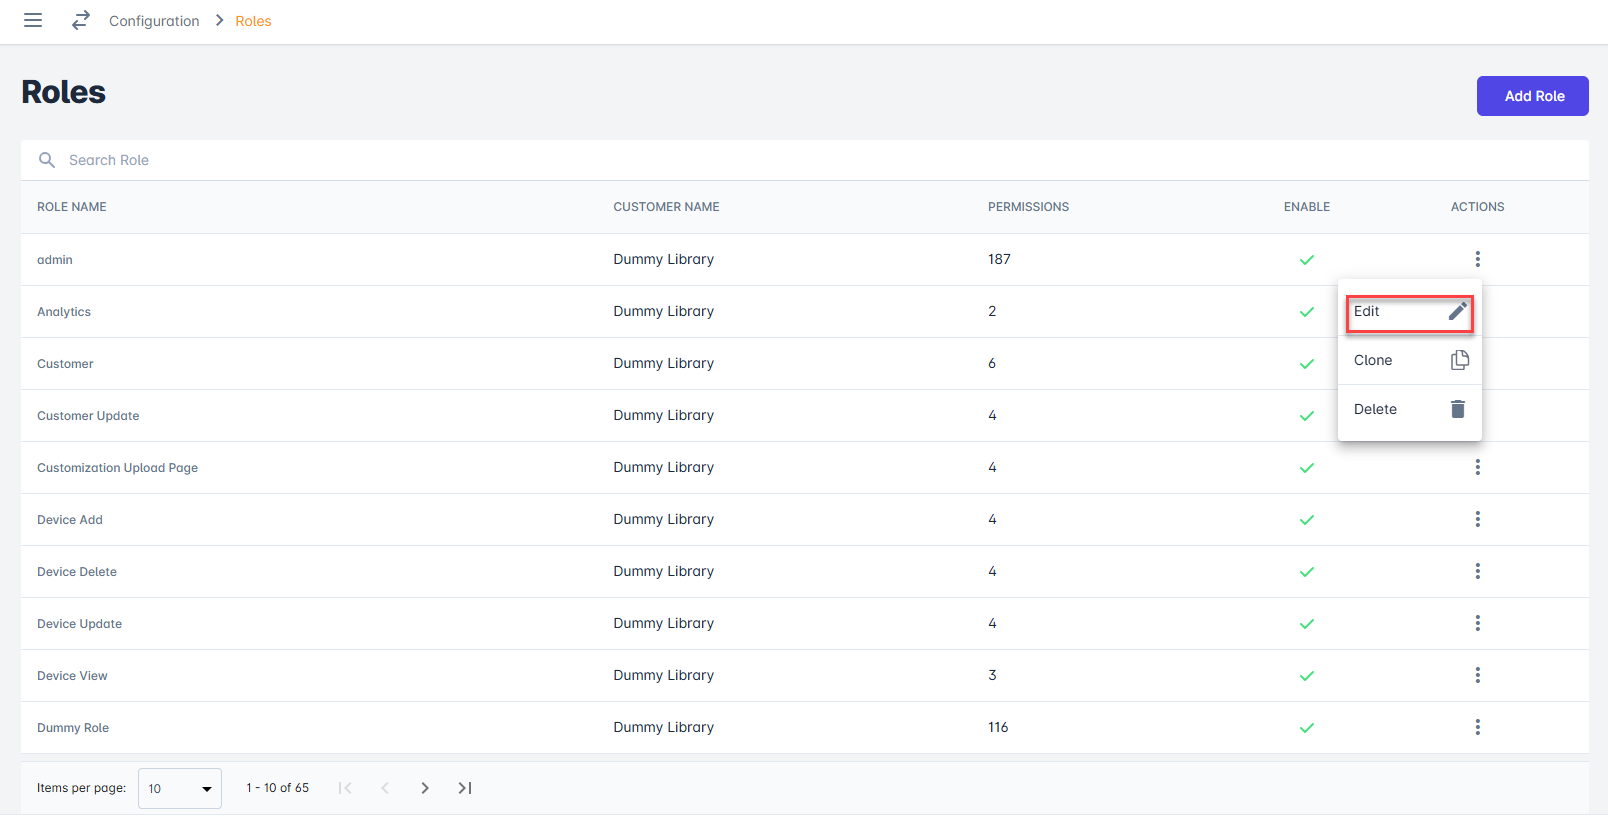Click the search magnifier icon
This screenshot has width=1608, height=819.
47,160
